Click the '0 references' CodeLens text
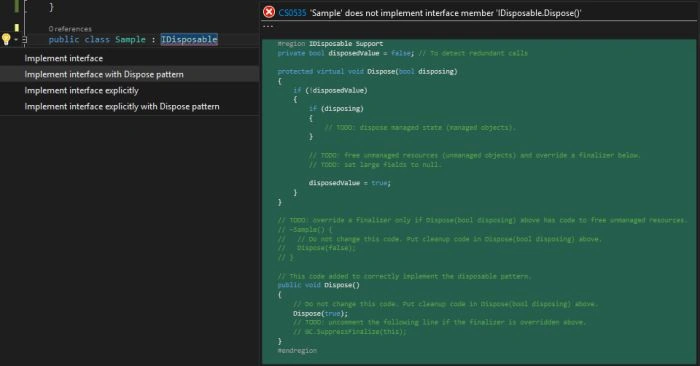The height and width of the screenshot is (366, 700). click(x=70, y=29)
